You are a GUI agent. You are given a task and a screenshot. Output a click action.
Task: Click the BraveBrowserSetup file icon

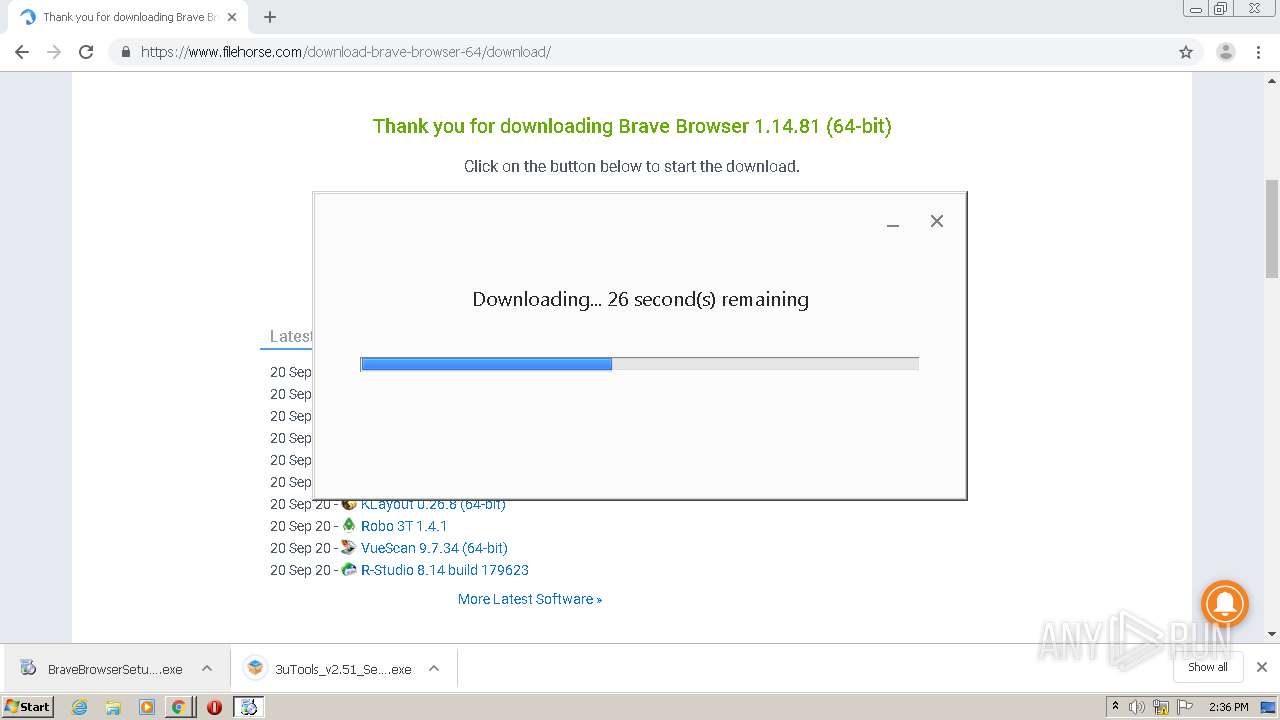(29, 668)
